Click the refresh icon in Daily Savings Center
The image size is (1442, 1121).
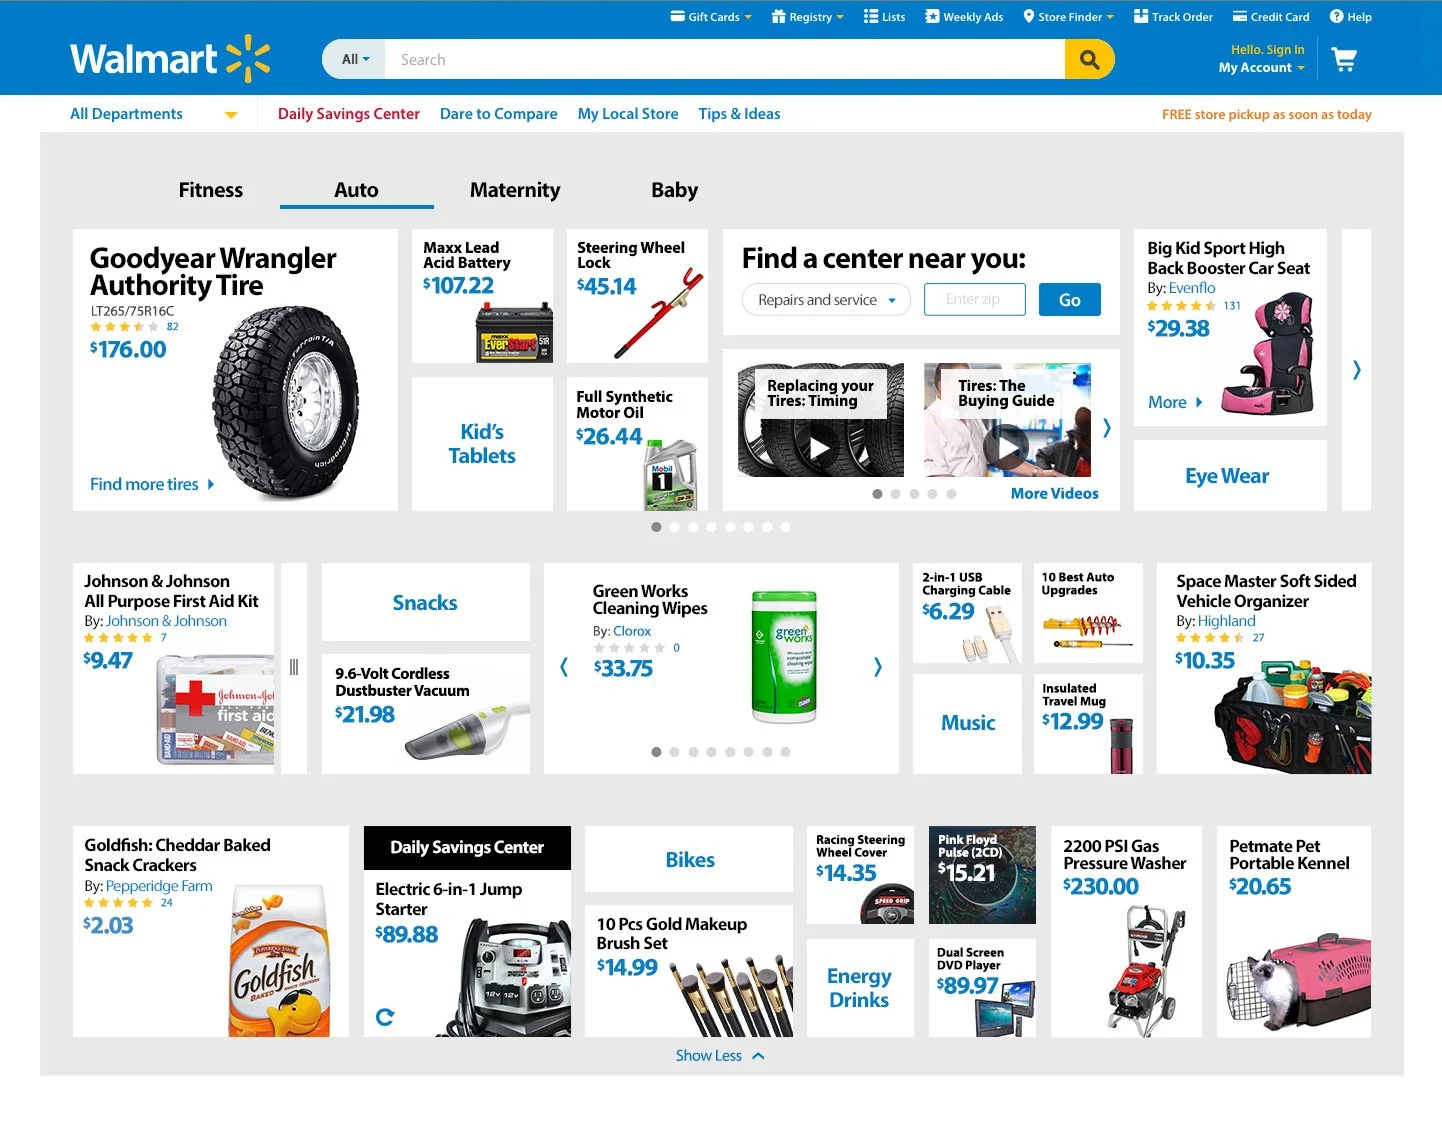pos(385,1017)
